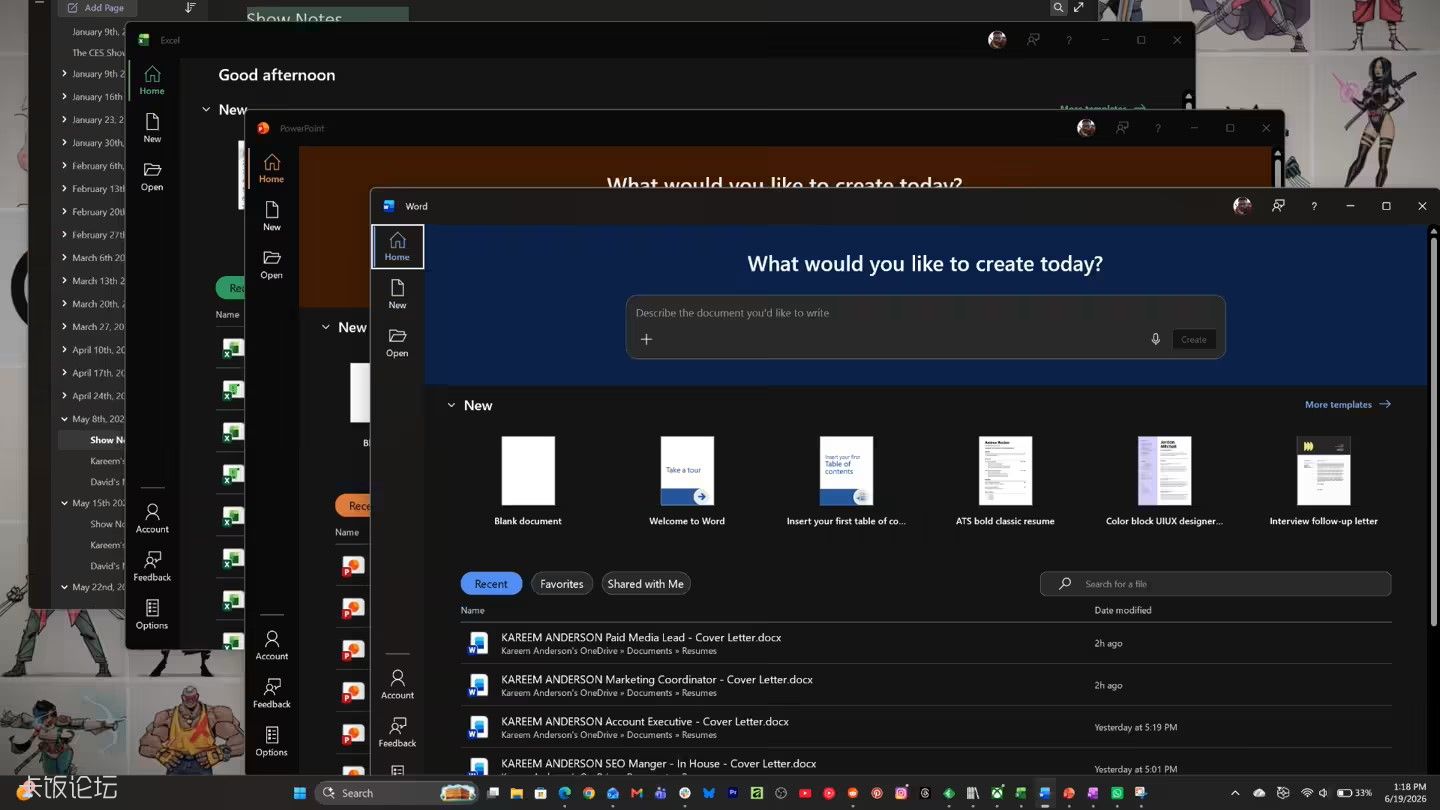This screenshot has height=810, width=1440.
Task: Click the sort icon beside Add Page
Action: [x=190, y=8]
